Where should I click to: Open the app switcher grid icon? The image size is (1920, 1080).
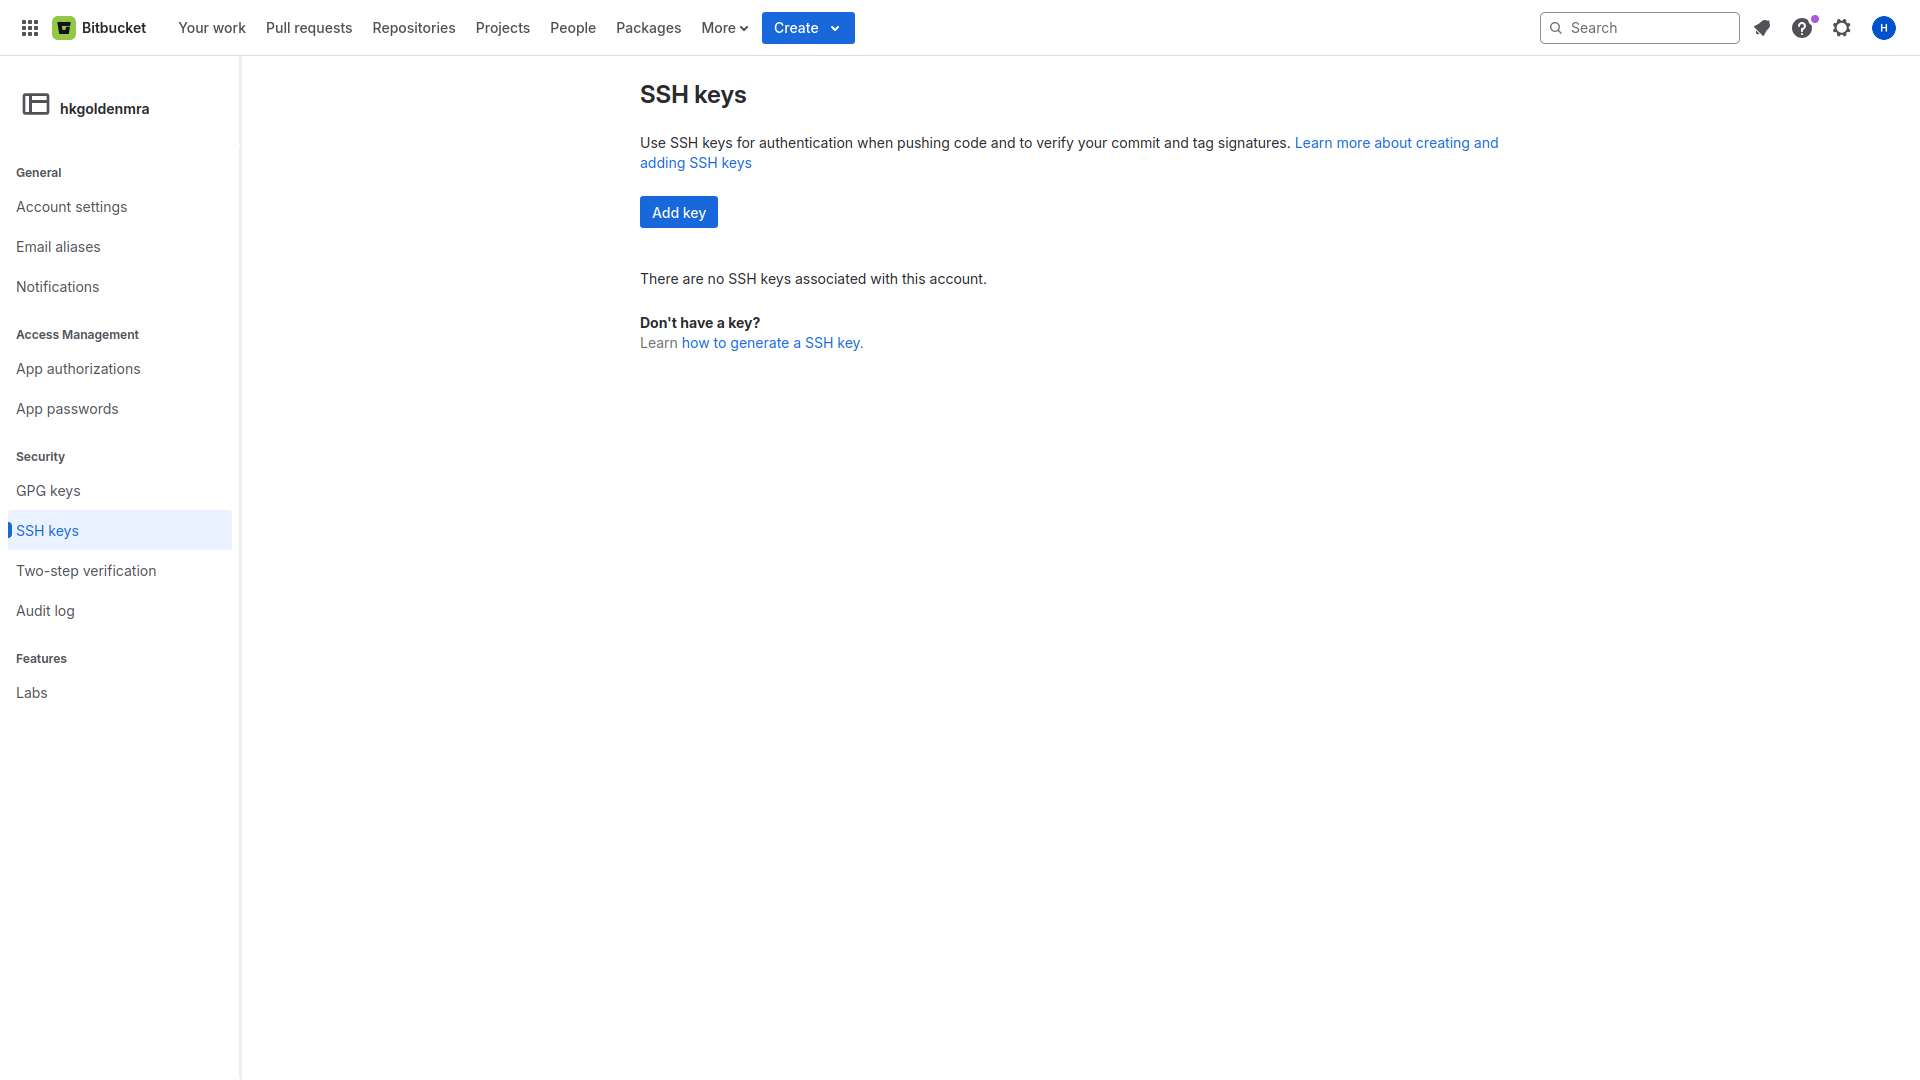tap(30, 28)
